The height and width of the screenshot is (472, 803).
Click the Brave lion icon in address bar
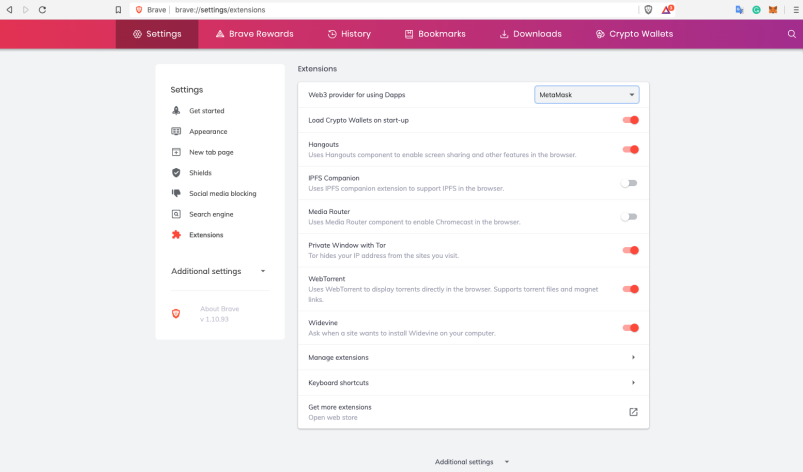[139, 10]
